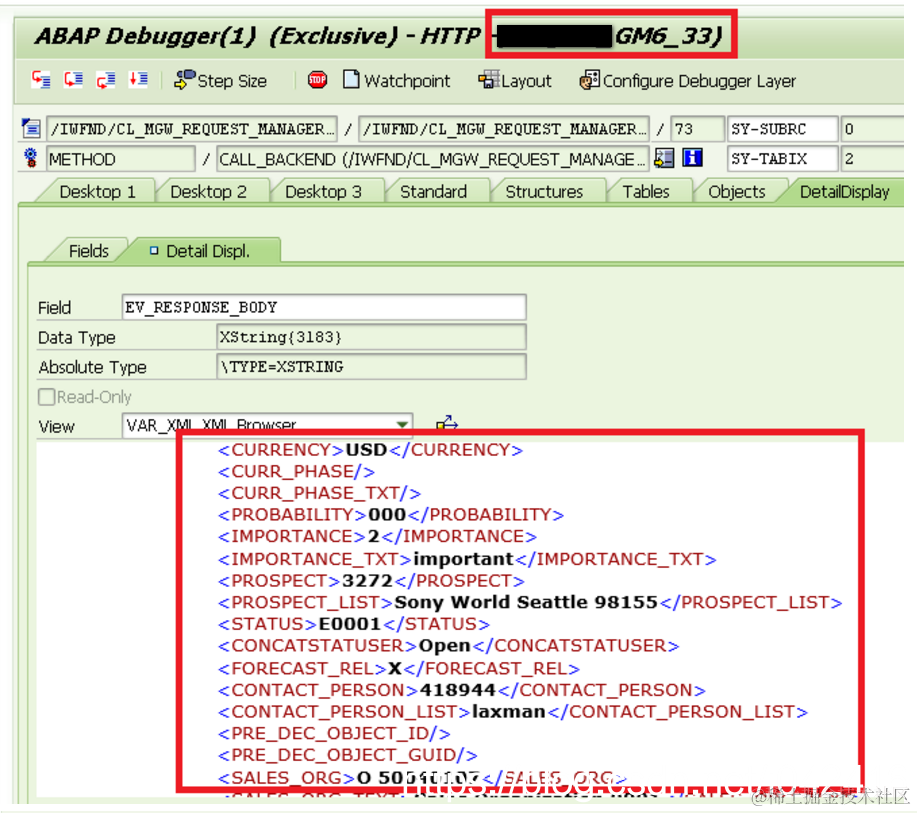Click the PRE_DEC_OBJECT_ID XML tag
This screenshot has width=917, height=813.
(x=334, y=733)
